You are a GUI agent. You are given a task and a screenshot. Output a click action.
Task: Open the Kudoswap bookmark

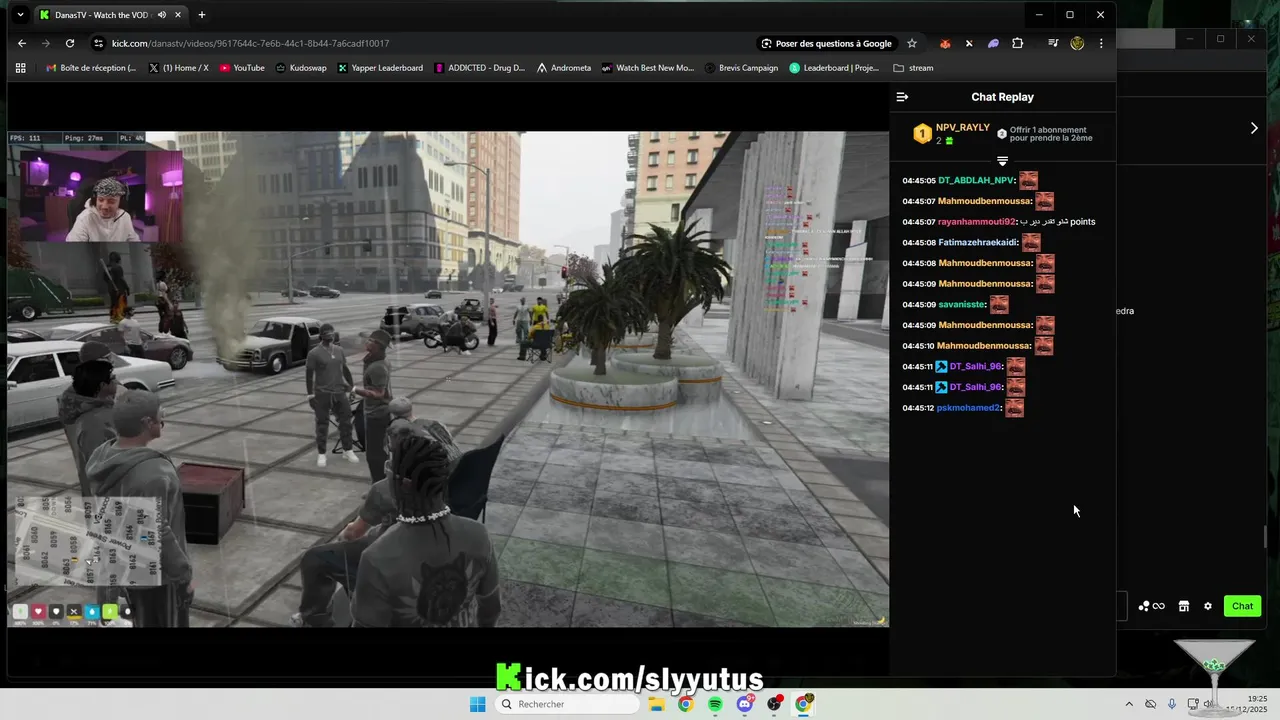(300, 68)
